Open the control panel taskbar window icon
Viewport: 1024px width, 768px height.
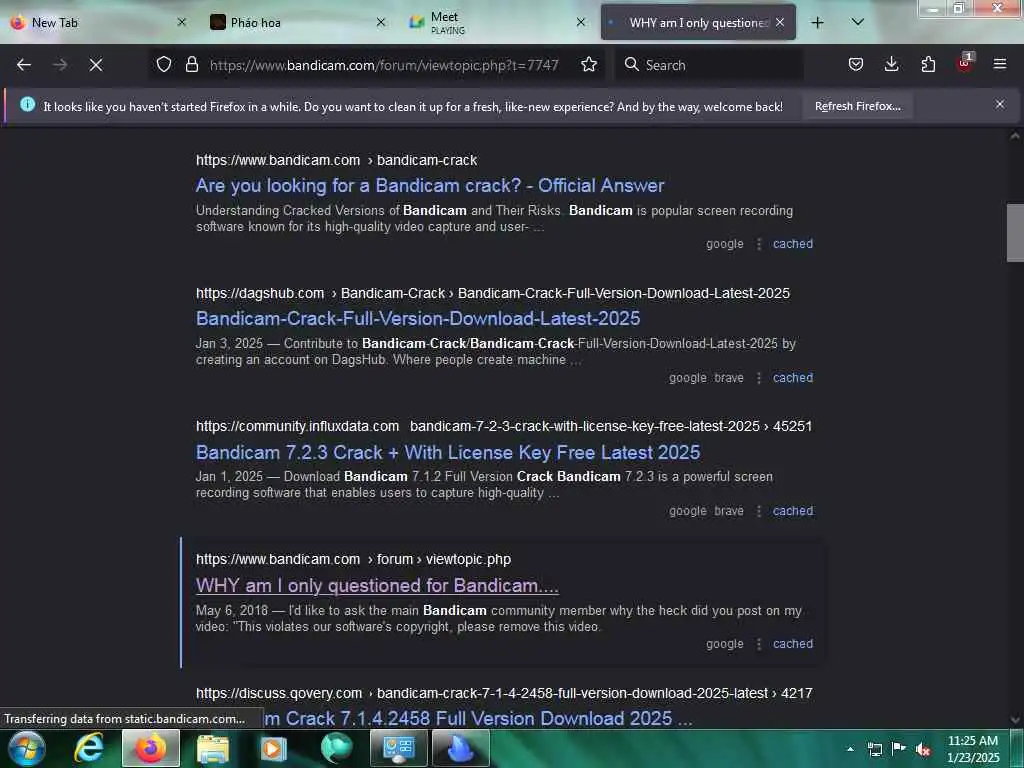pos(399,748)
